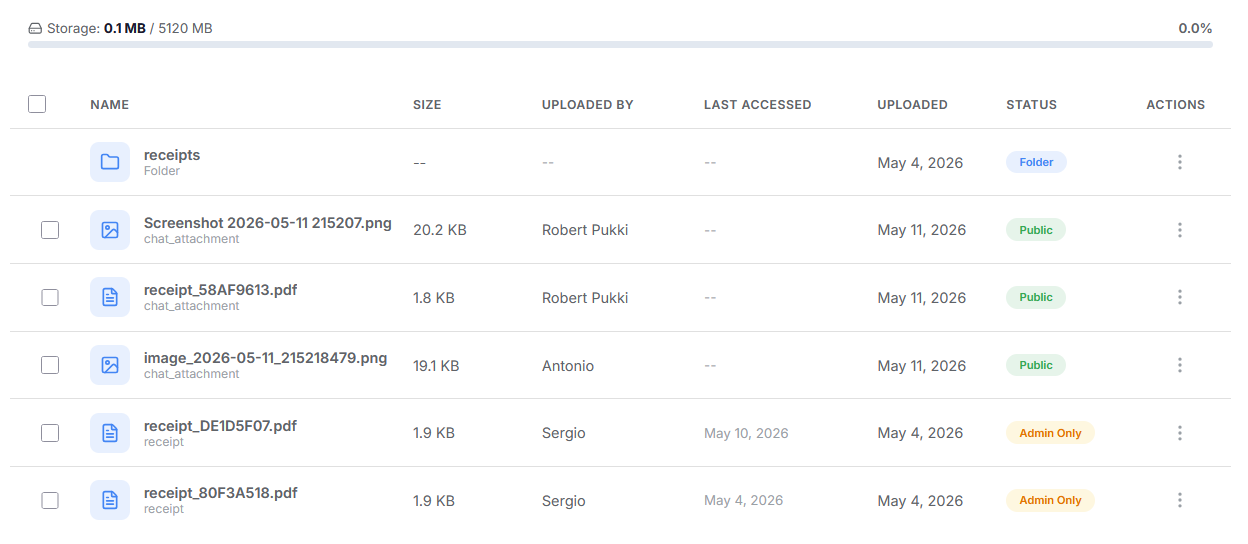This screenshot has width=1248, height=544.
Task: Click the storage drive icon
Action: click(x=35, y=29)
